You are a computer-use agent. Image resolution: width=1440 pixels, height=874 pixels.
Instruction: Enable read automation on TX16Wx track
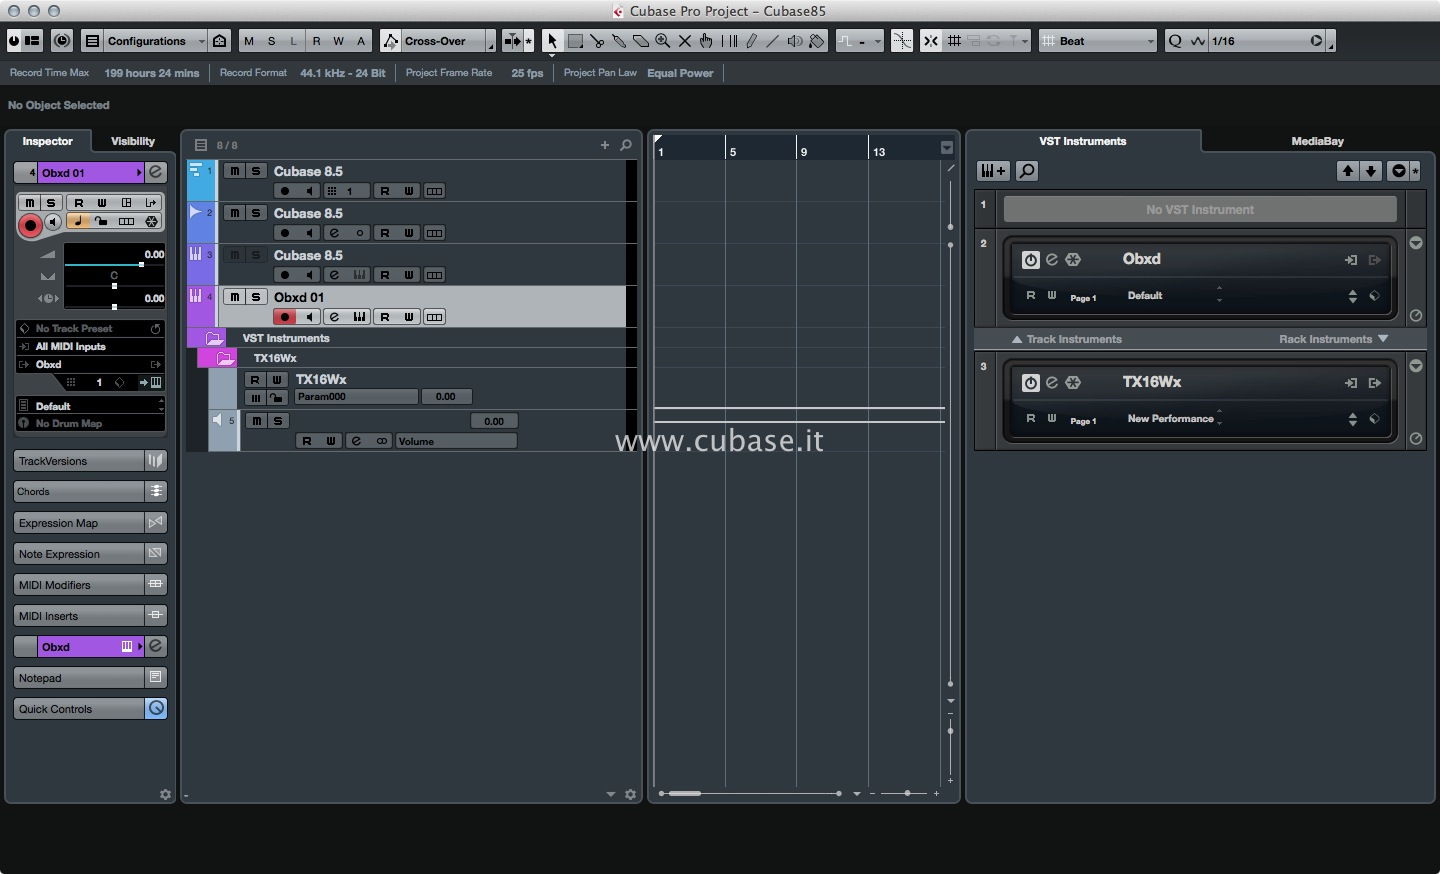click(255, 380)
